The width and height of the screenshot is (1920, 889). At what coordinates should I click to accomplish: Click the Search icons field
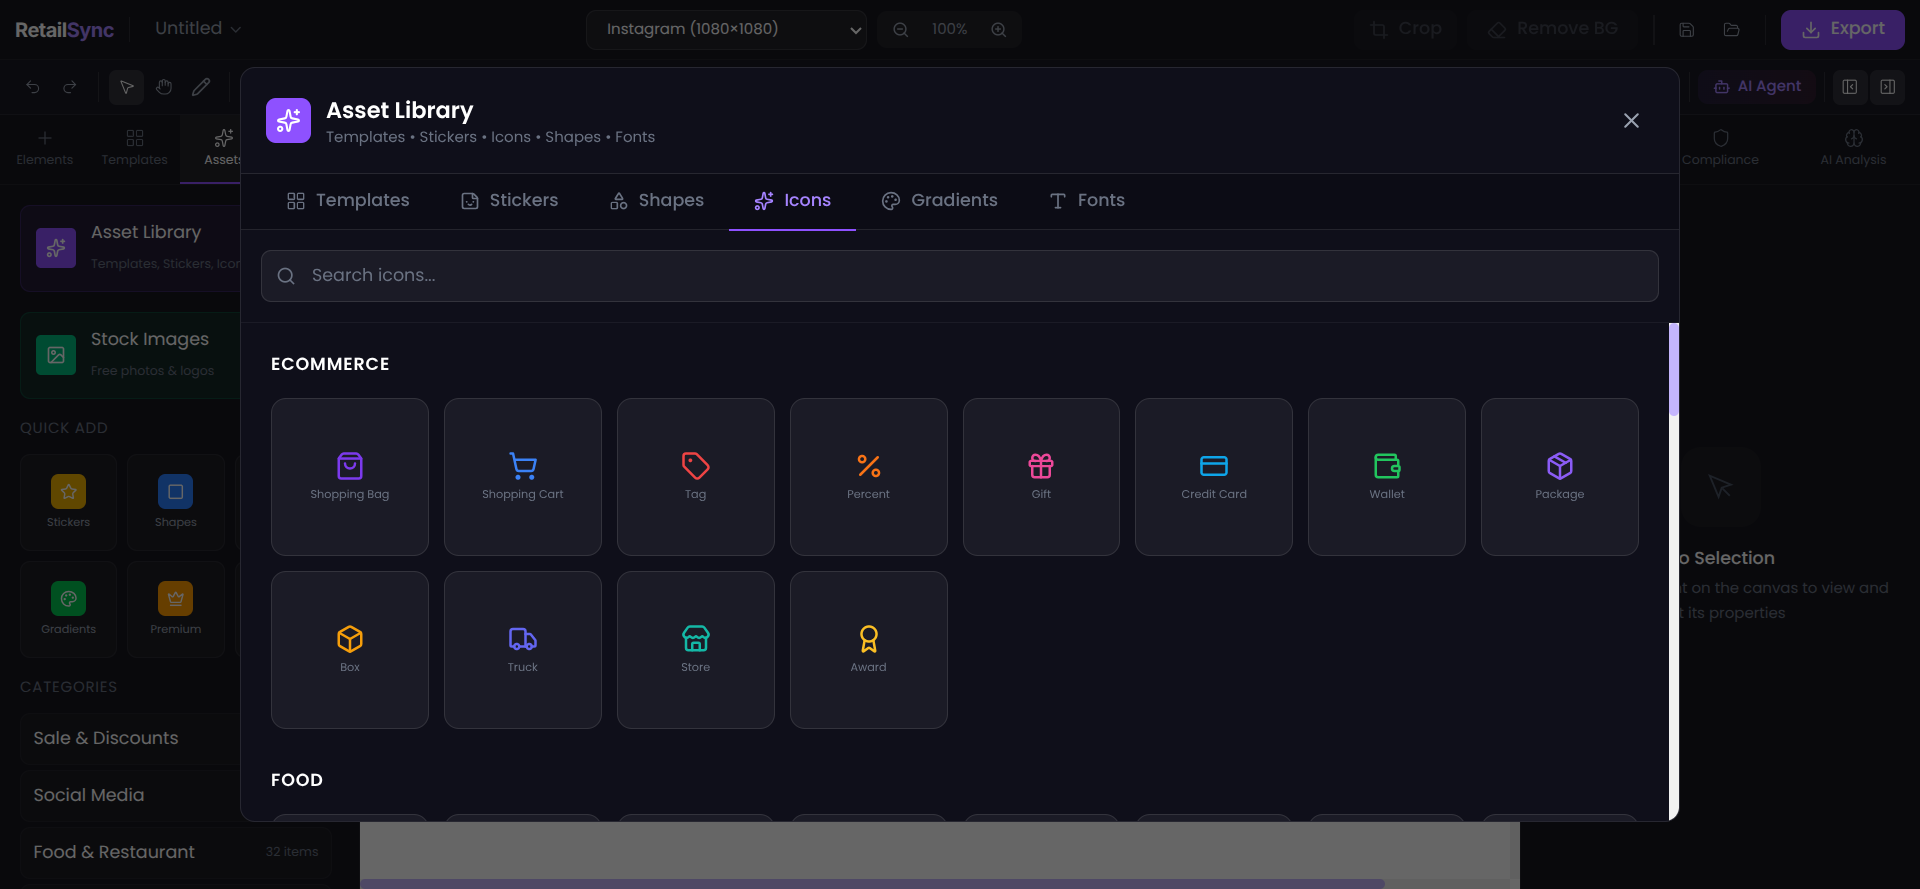pos(960,276)
